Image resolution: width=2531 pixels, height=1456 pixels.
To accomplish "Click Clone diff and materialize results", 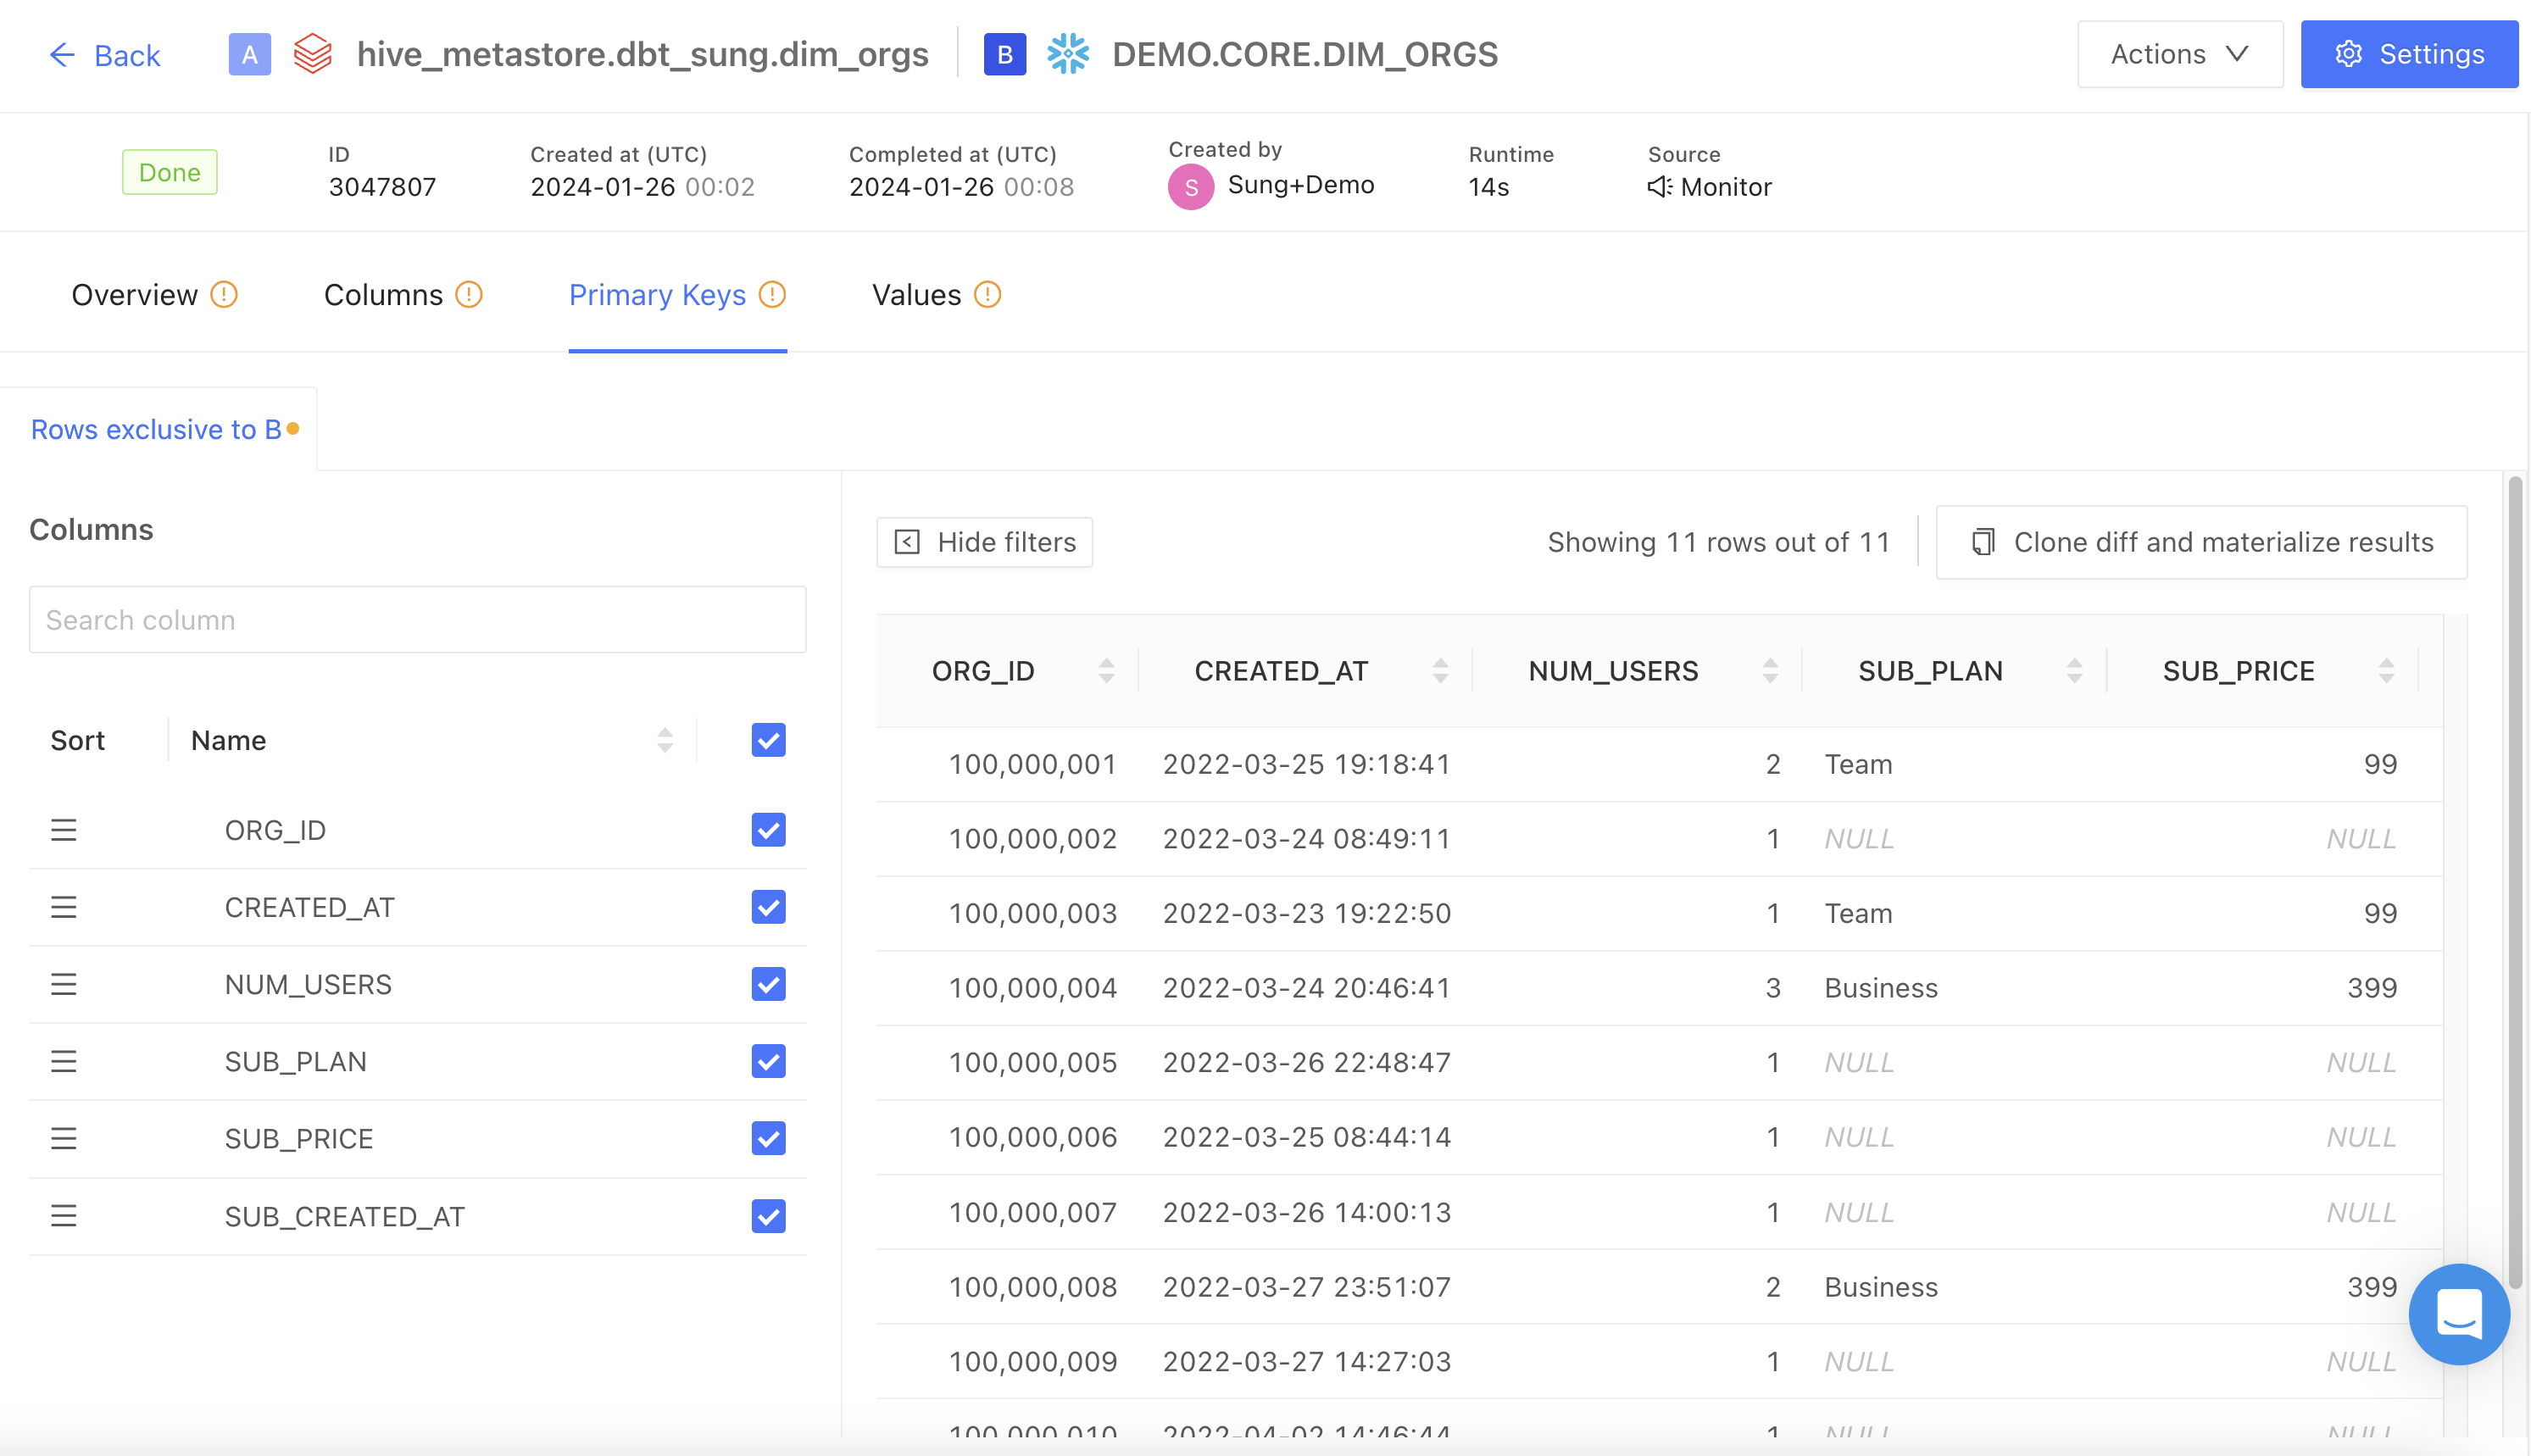I will pos(2201,542).
